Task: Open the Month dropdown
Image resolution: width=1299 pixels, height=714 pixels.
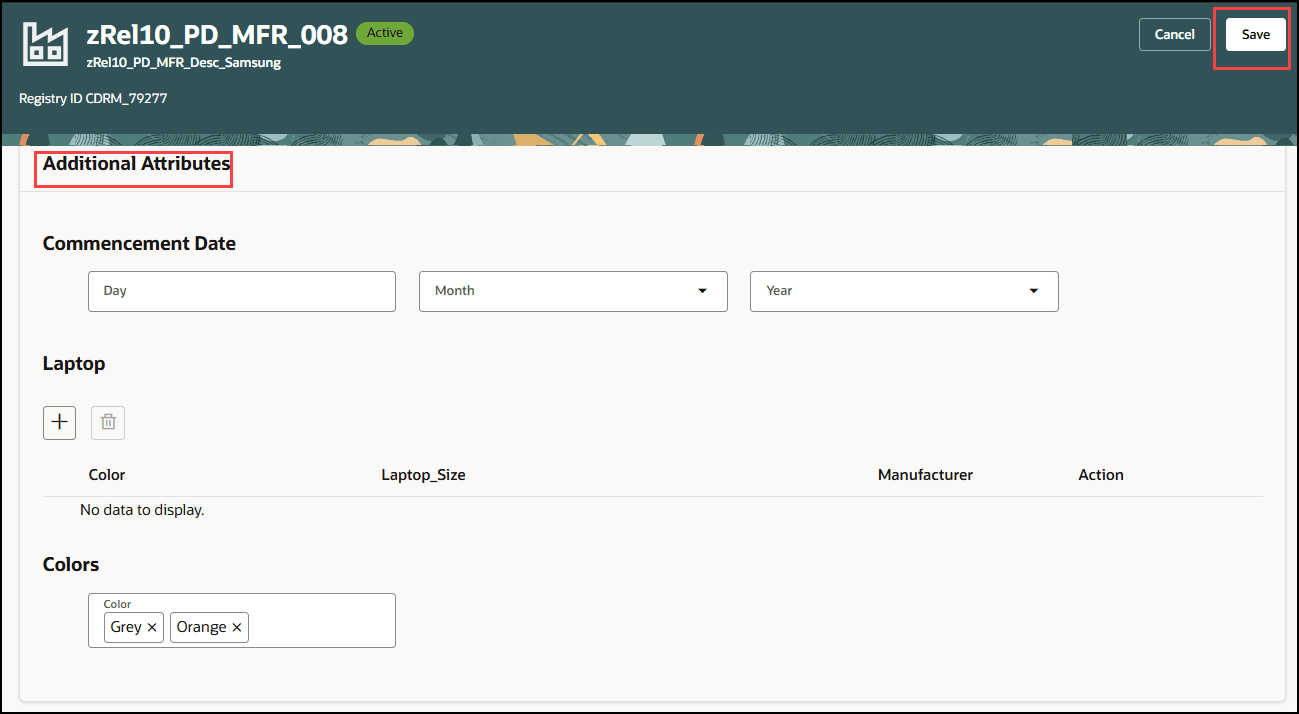Action: pyautogui.click(x=573, y=290)
